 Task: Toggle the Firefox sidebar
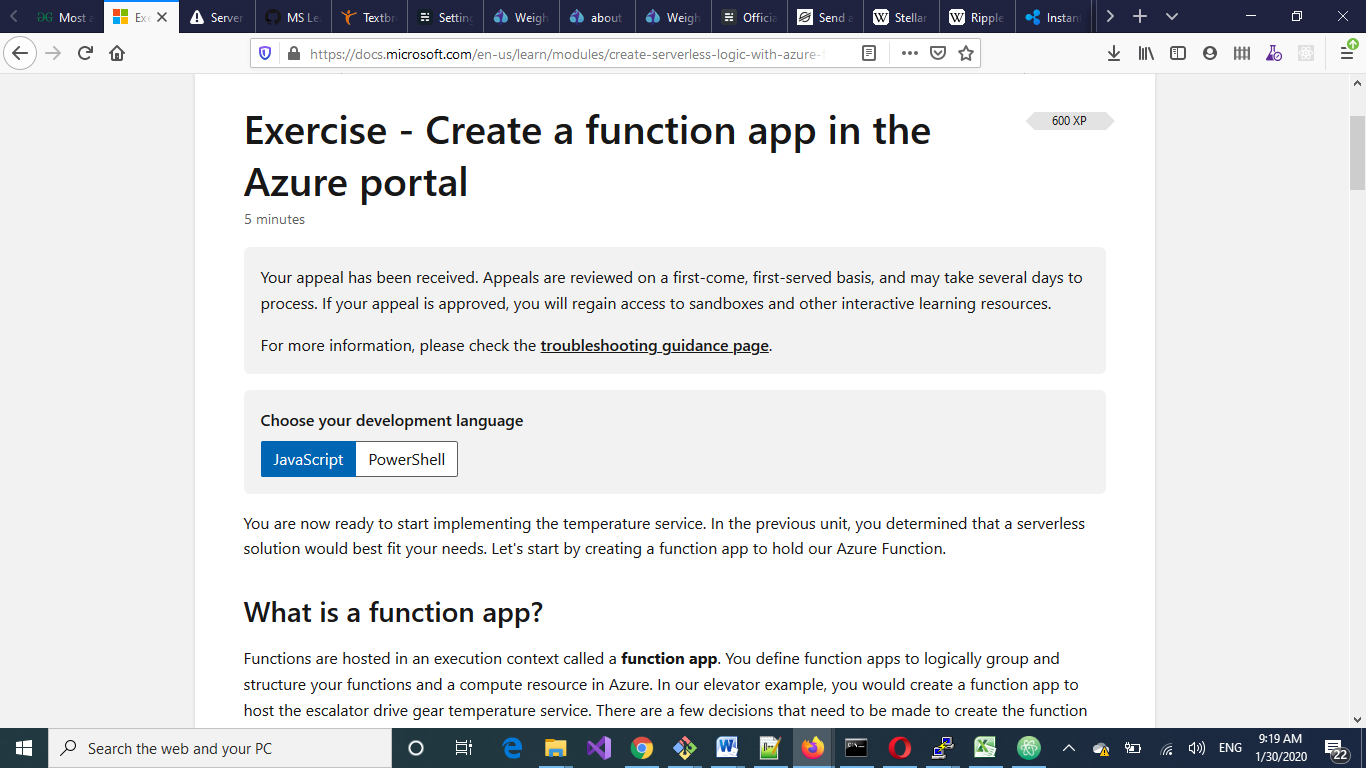1178,53
